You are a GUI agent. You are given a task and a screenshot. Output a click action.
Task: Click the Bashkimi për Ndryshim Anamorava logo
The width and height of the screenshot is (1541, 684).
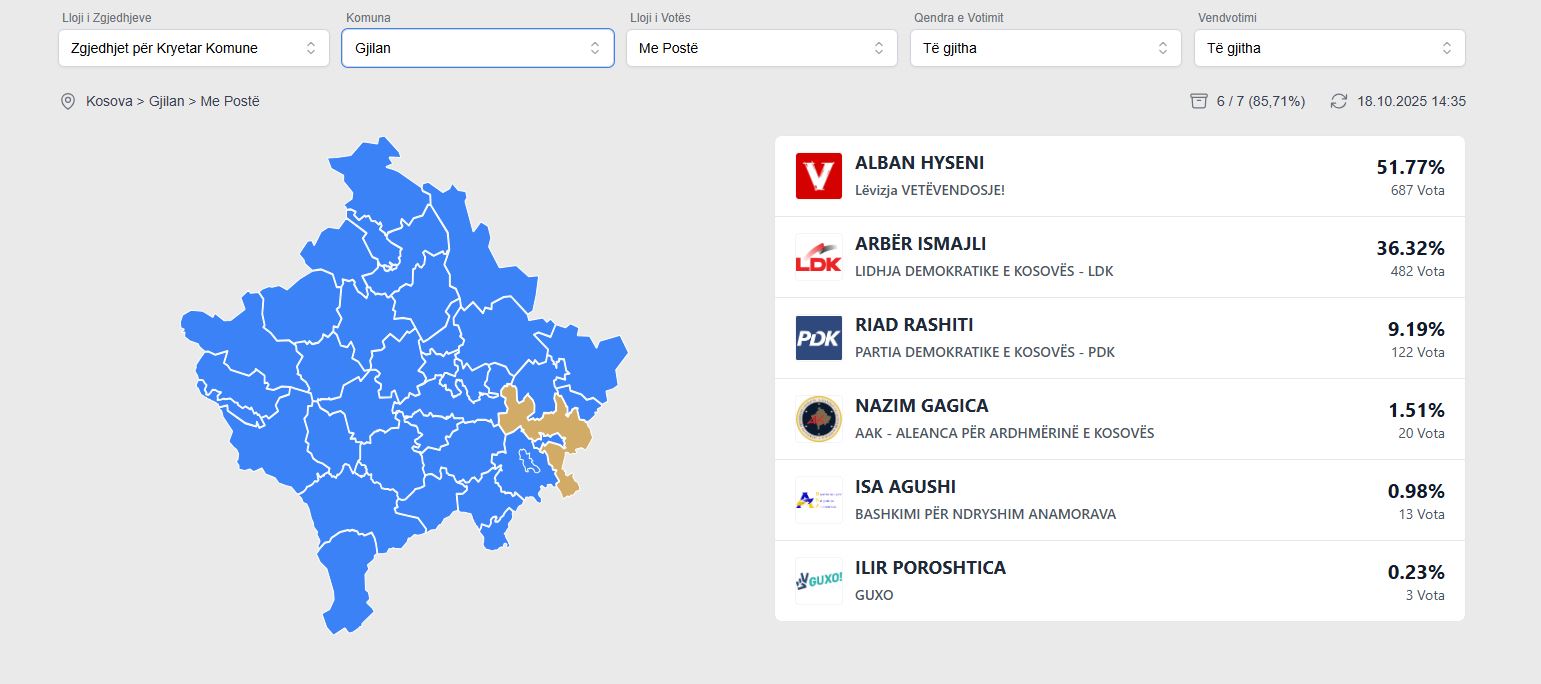pos(818,500)
